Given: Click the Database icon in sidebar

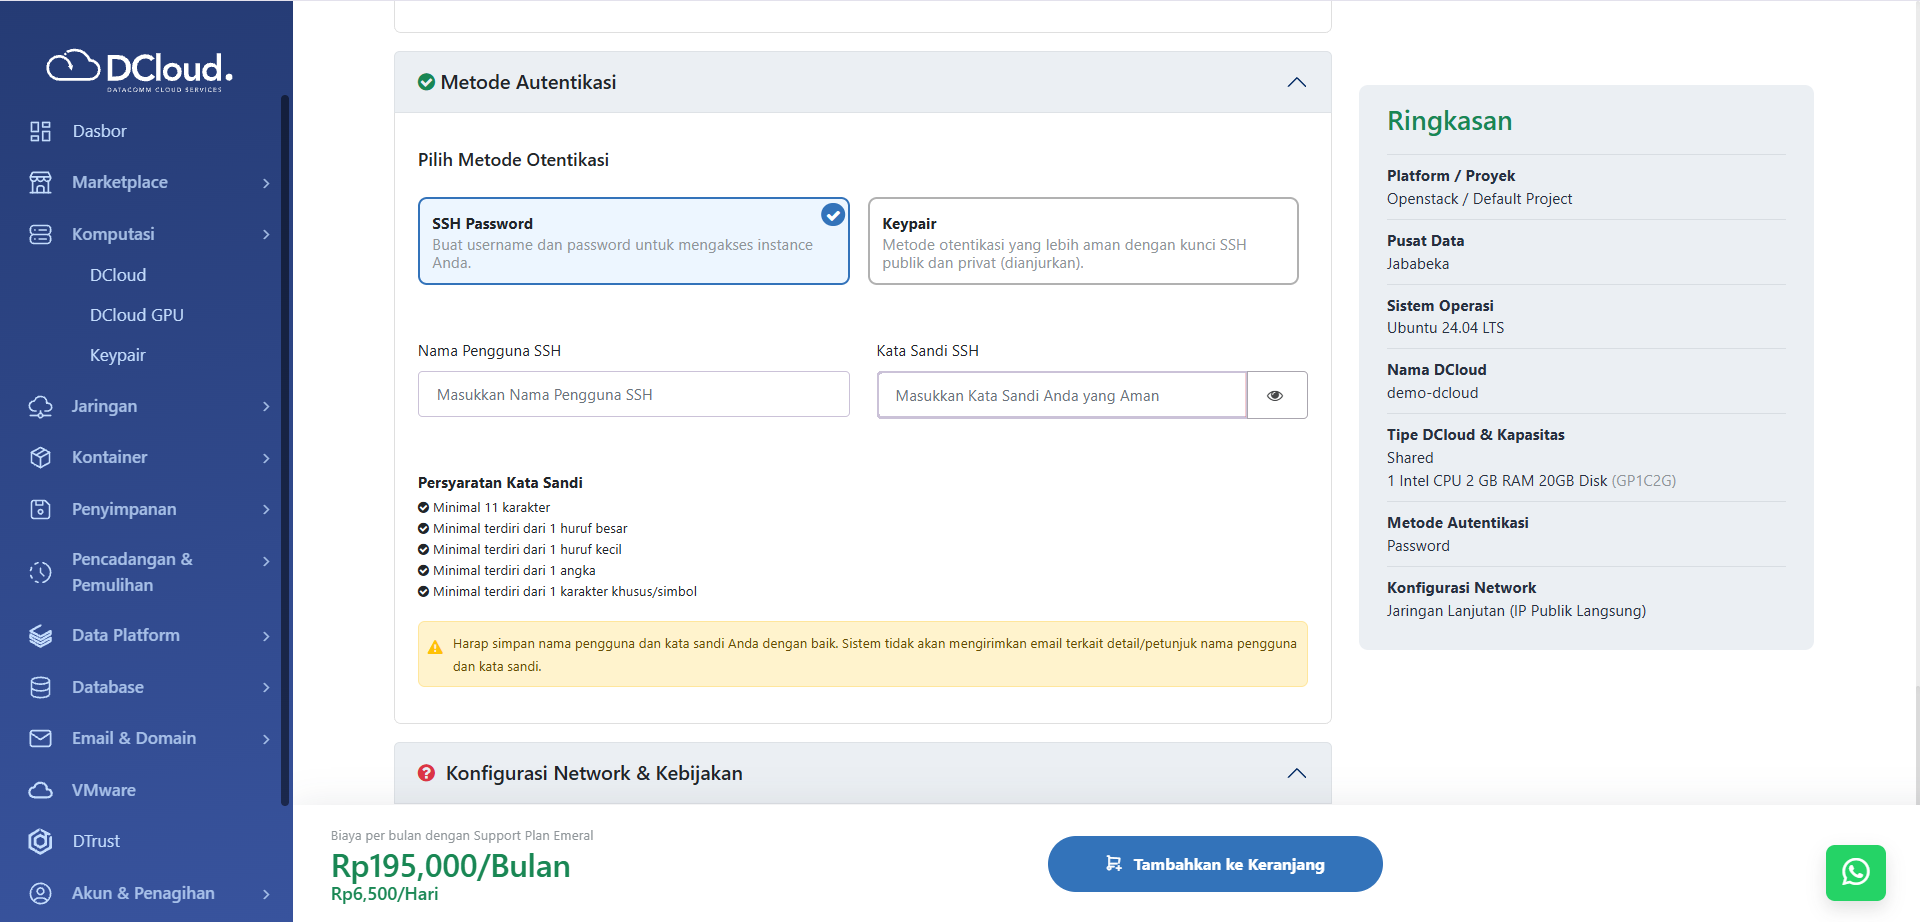Looking at the screenshot, I should [40, 687].
